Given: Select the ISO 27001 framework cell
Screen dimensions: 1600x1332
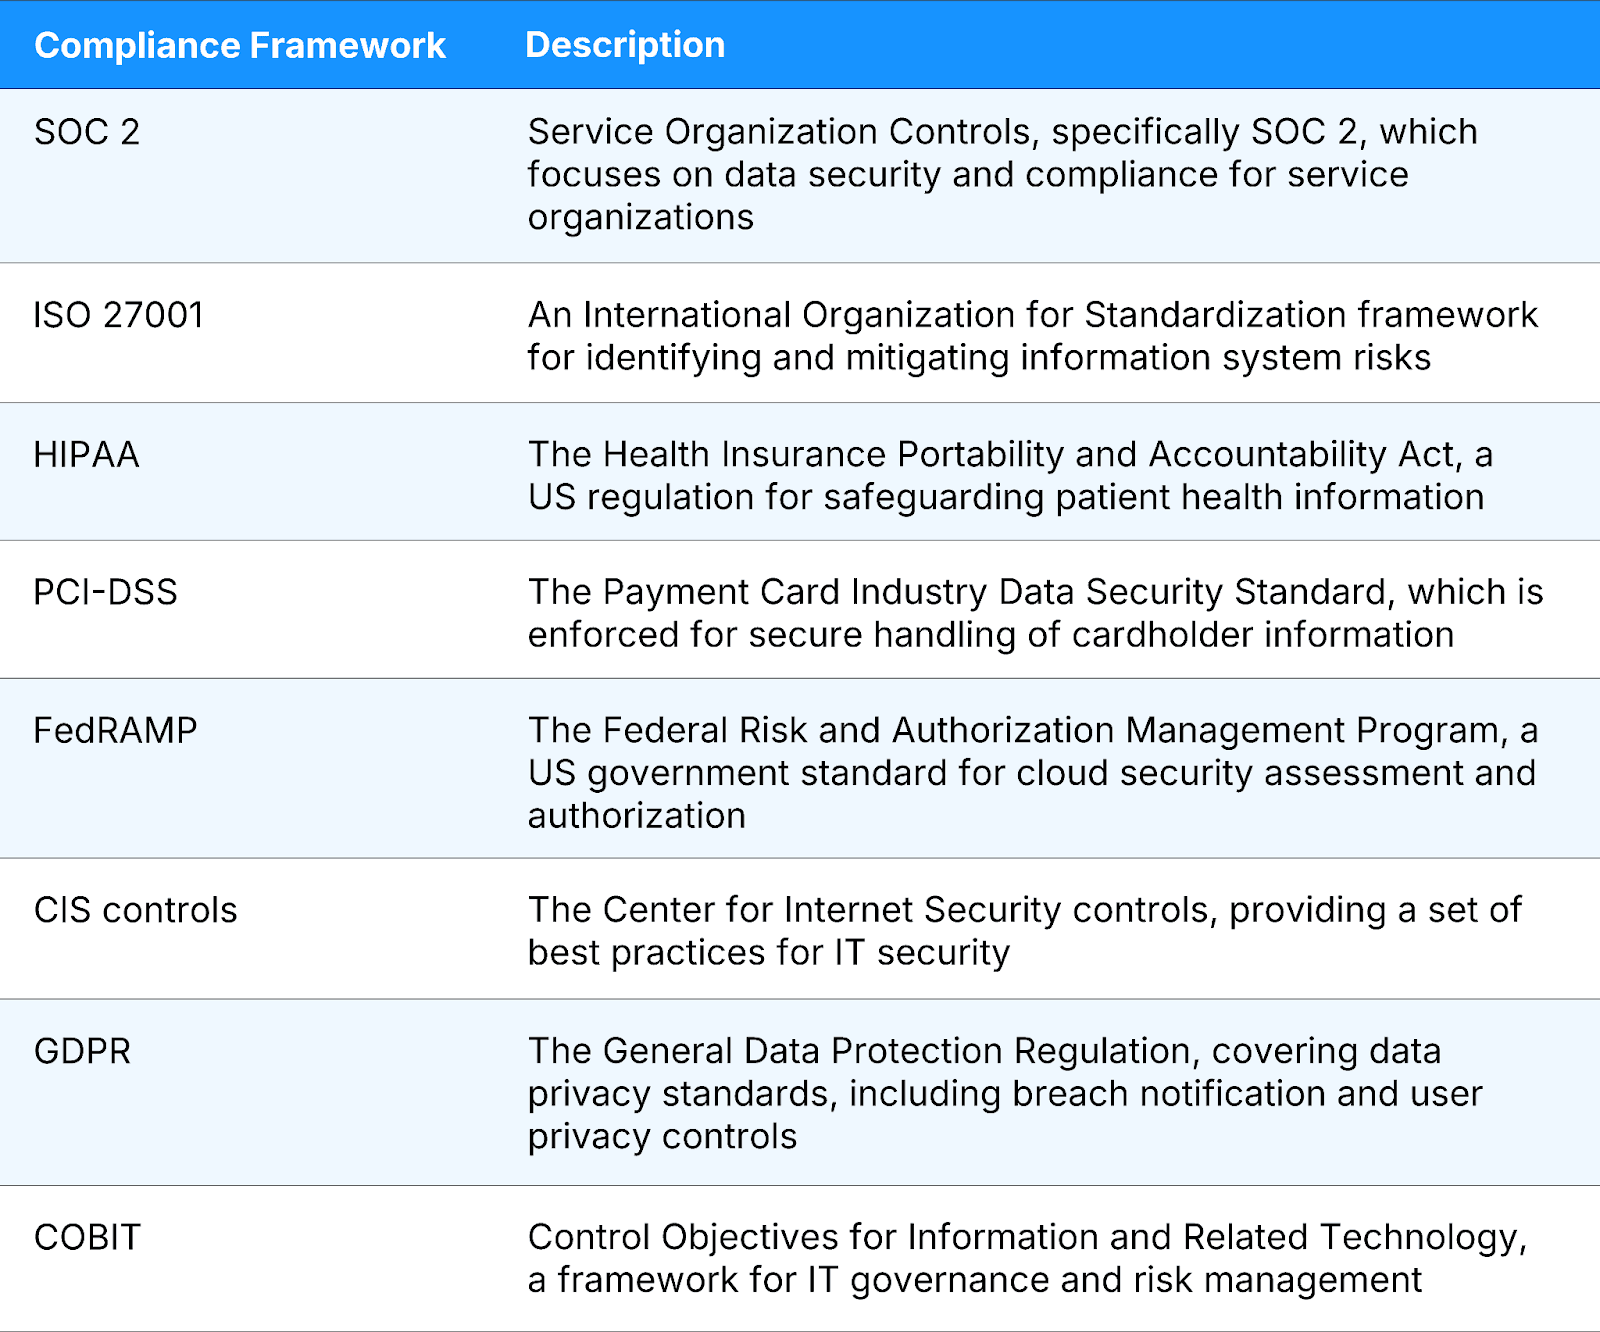Looking at the screenshot, I should tap(118, 315).
